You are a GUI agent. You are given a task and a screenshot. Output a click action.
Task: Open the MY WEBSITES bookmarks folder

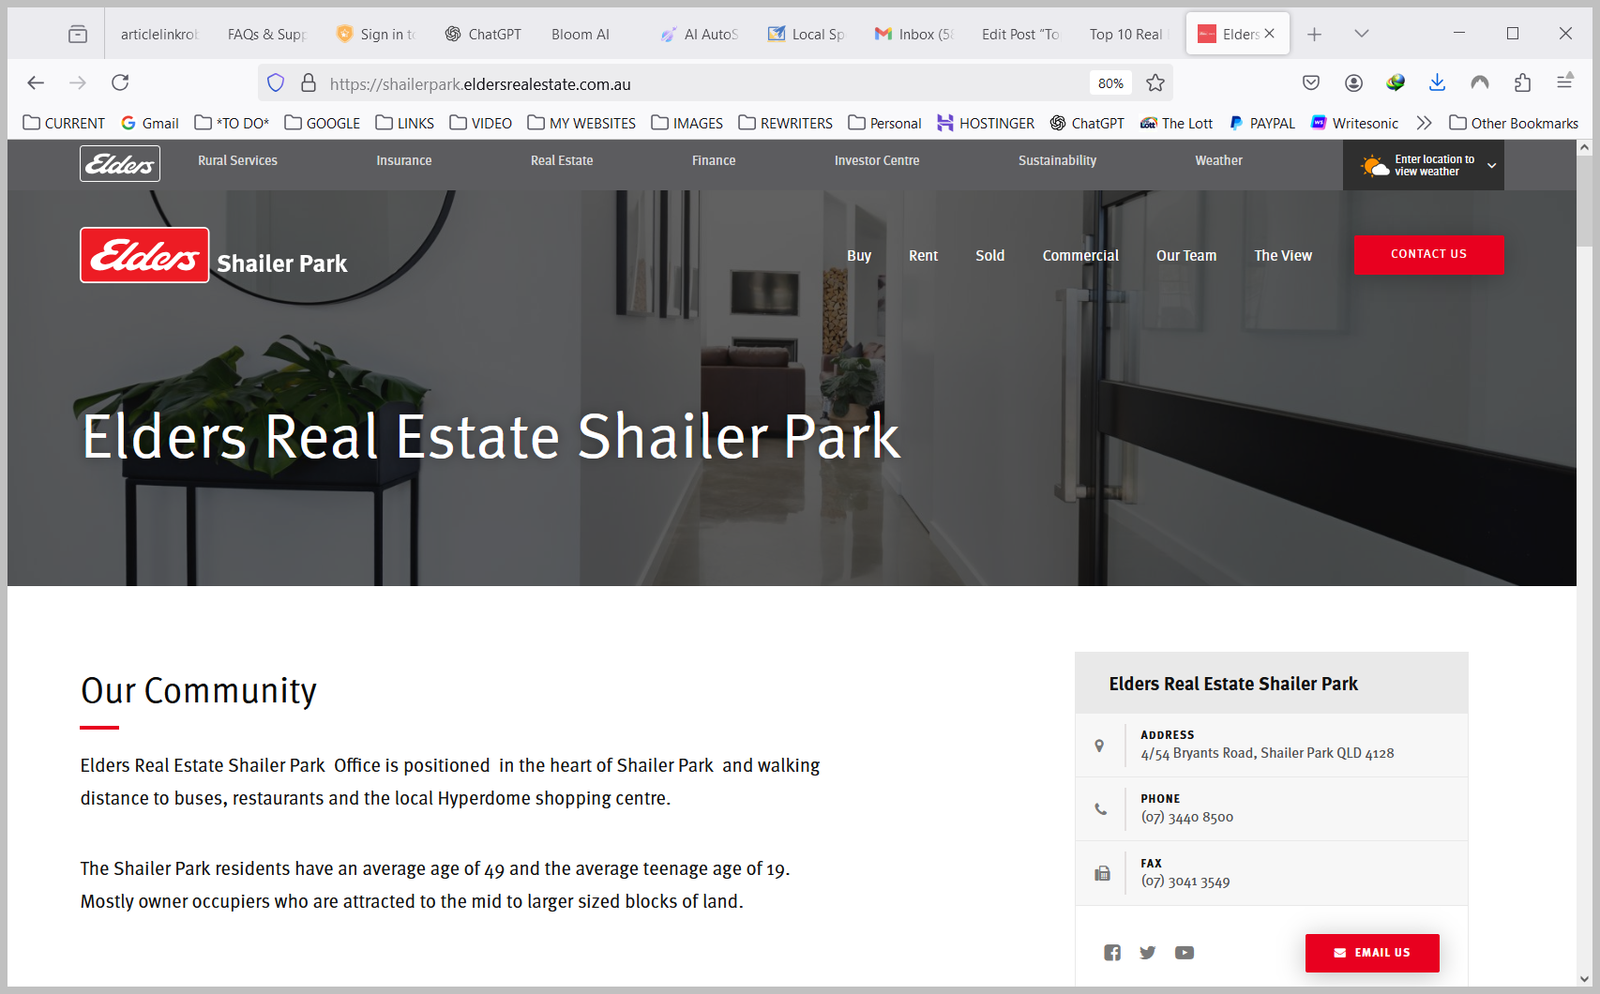pyautogui.click(x=582, y=123)
